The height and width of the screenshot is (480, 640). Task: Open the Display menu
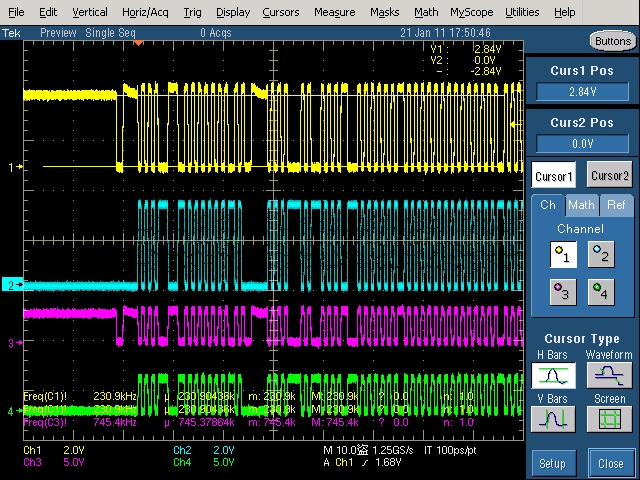[233, 12]
